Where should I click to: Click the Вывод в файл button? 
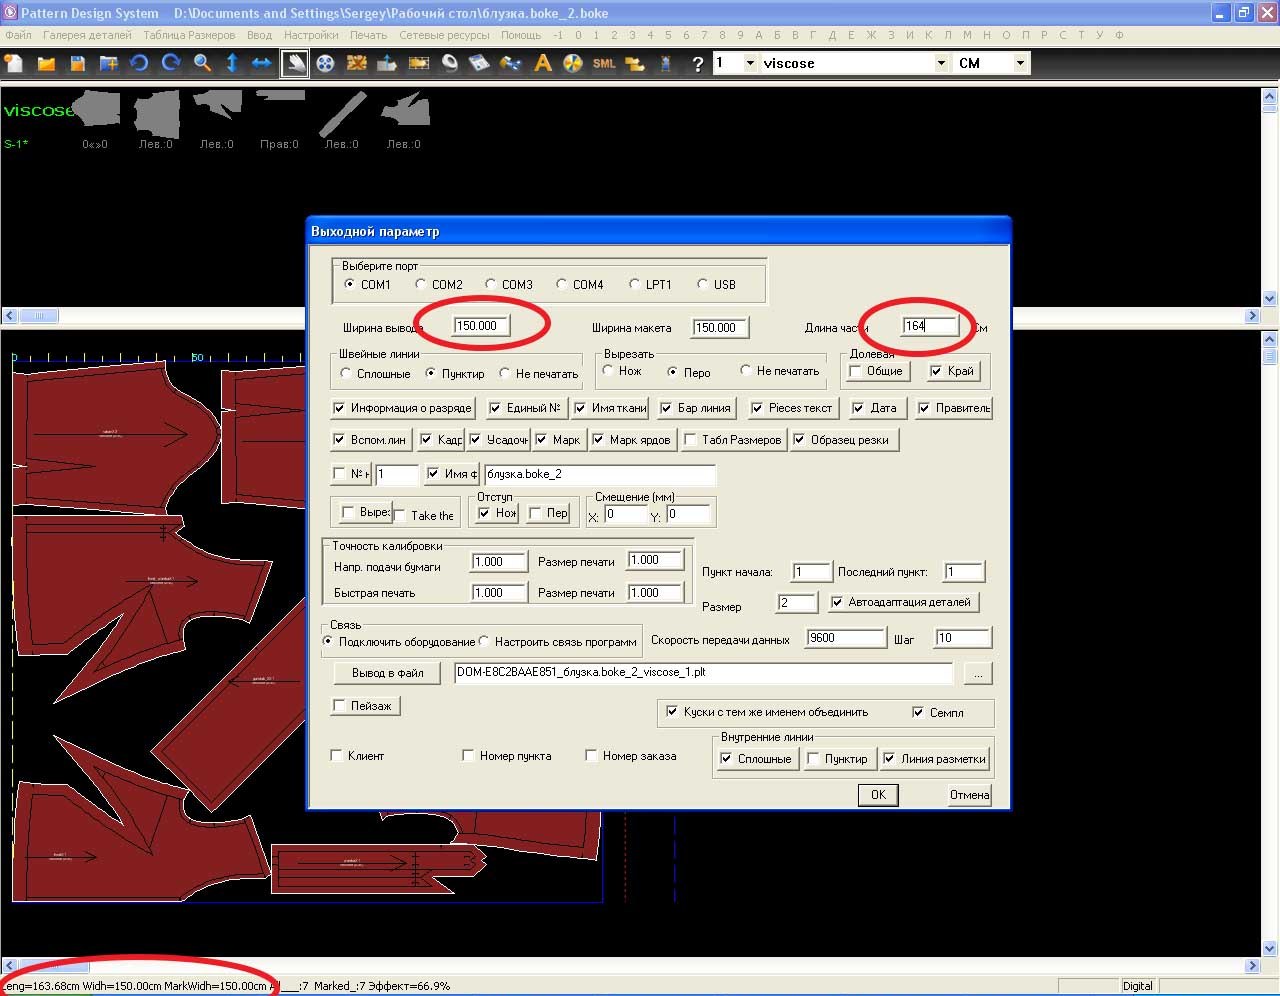(x=388, y=673)
